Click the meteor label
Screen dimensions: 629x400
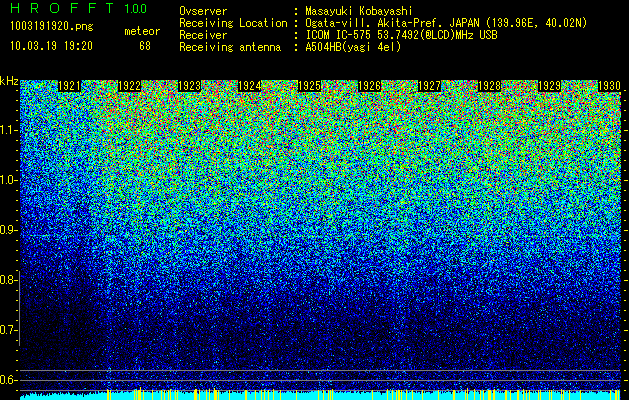142,31
